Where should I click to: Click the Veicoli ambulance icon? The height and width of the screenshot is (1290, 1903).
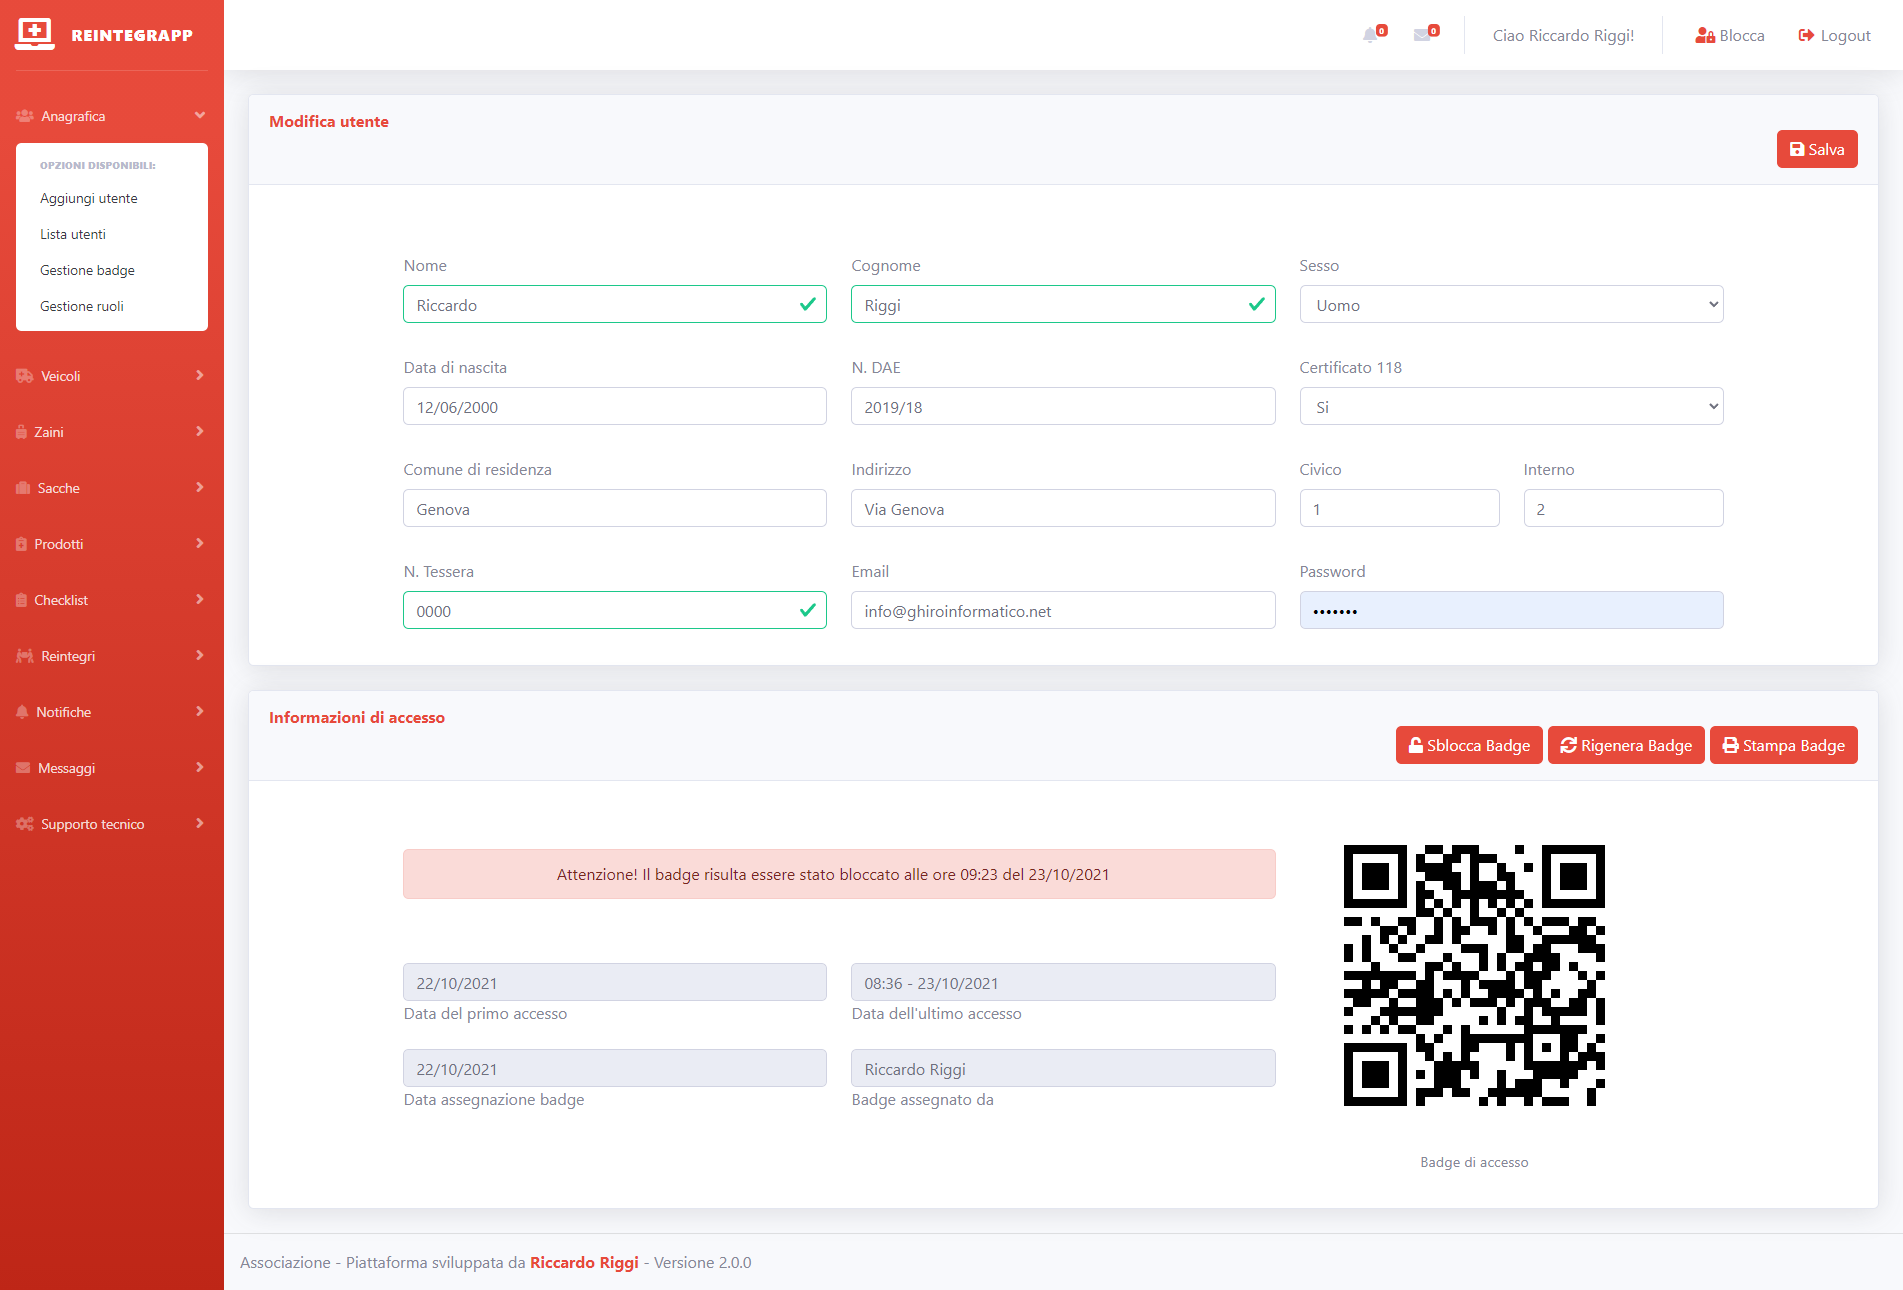point(25,376)
